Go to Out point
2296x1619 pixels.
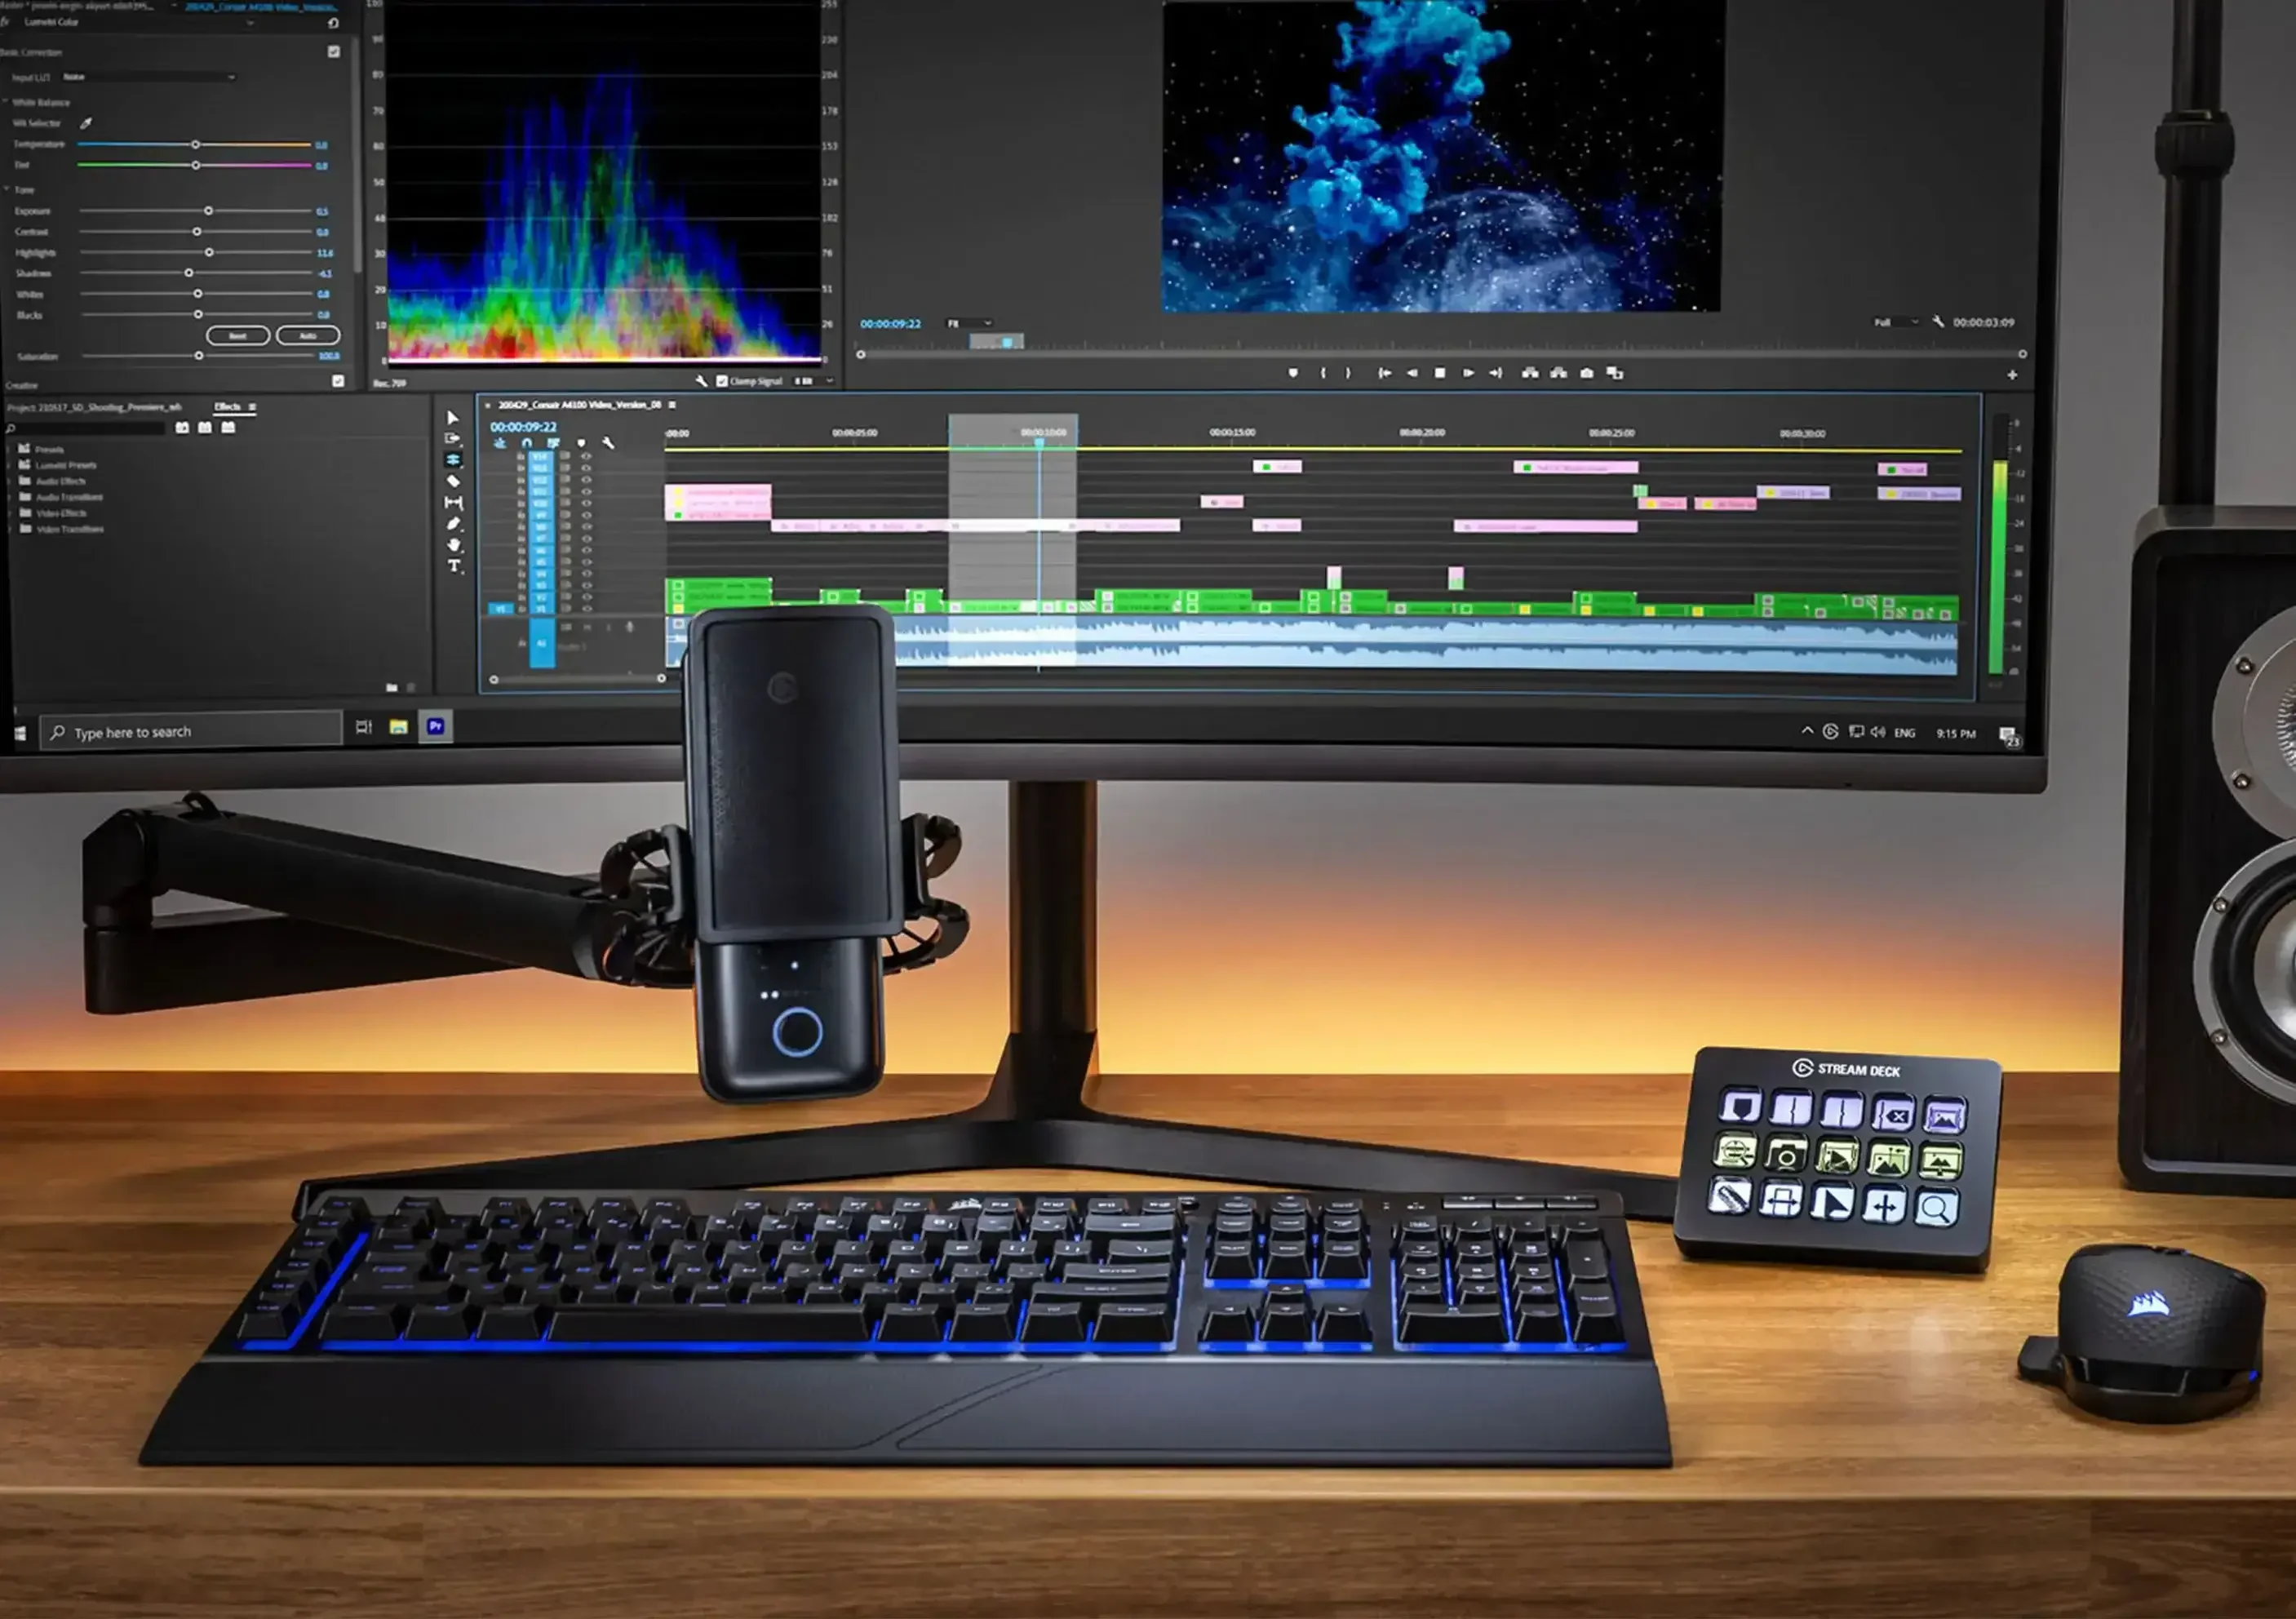coord(1496,372)
